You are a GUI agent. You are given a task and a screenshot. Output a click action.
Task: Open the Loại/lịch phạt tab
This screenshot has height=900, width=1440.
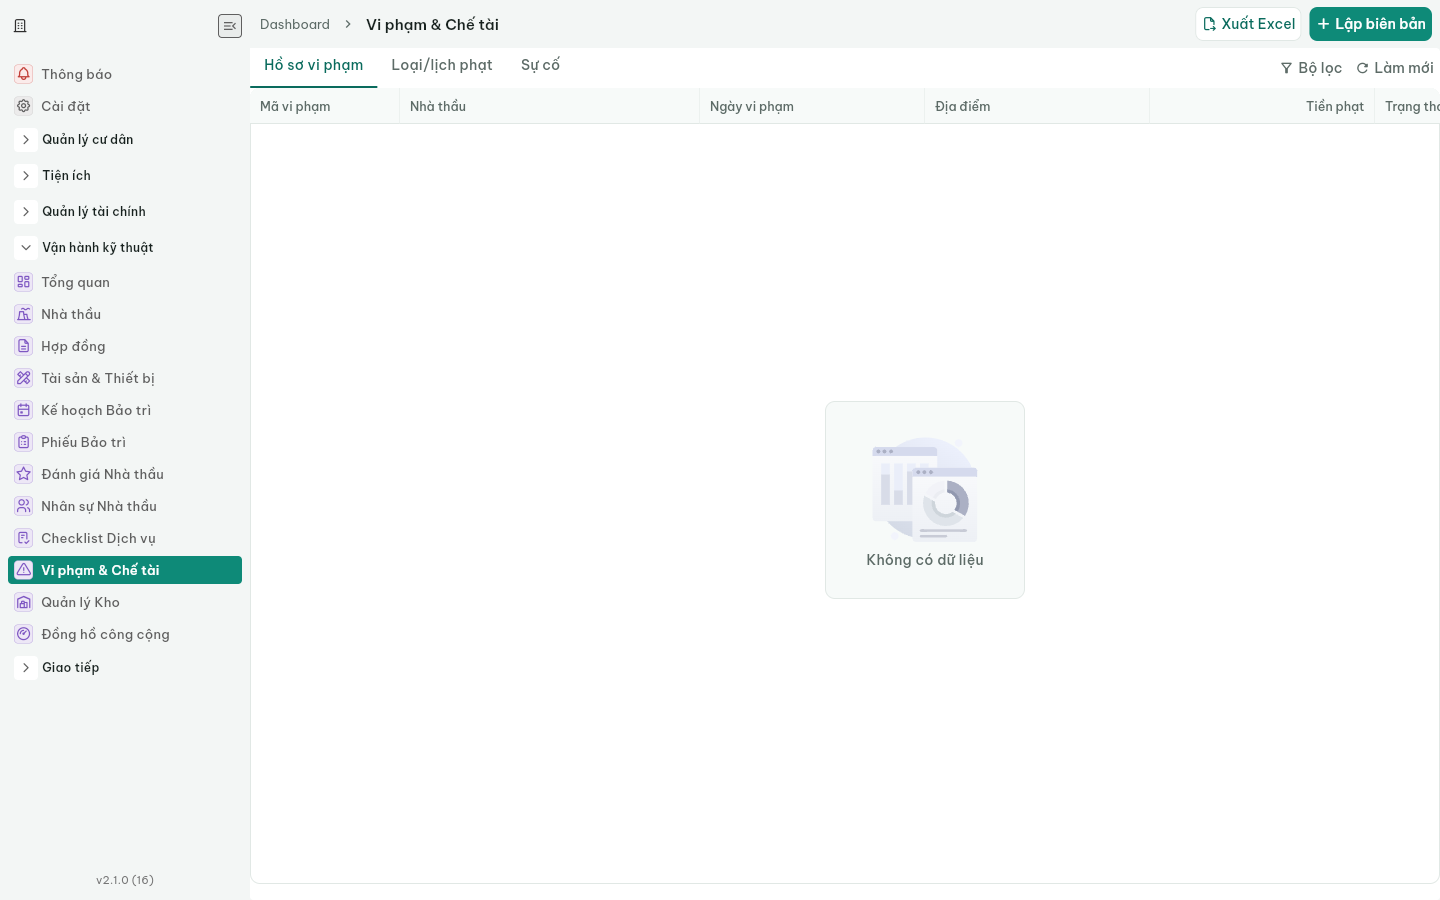point(442,66)
